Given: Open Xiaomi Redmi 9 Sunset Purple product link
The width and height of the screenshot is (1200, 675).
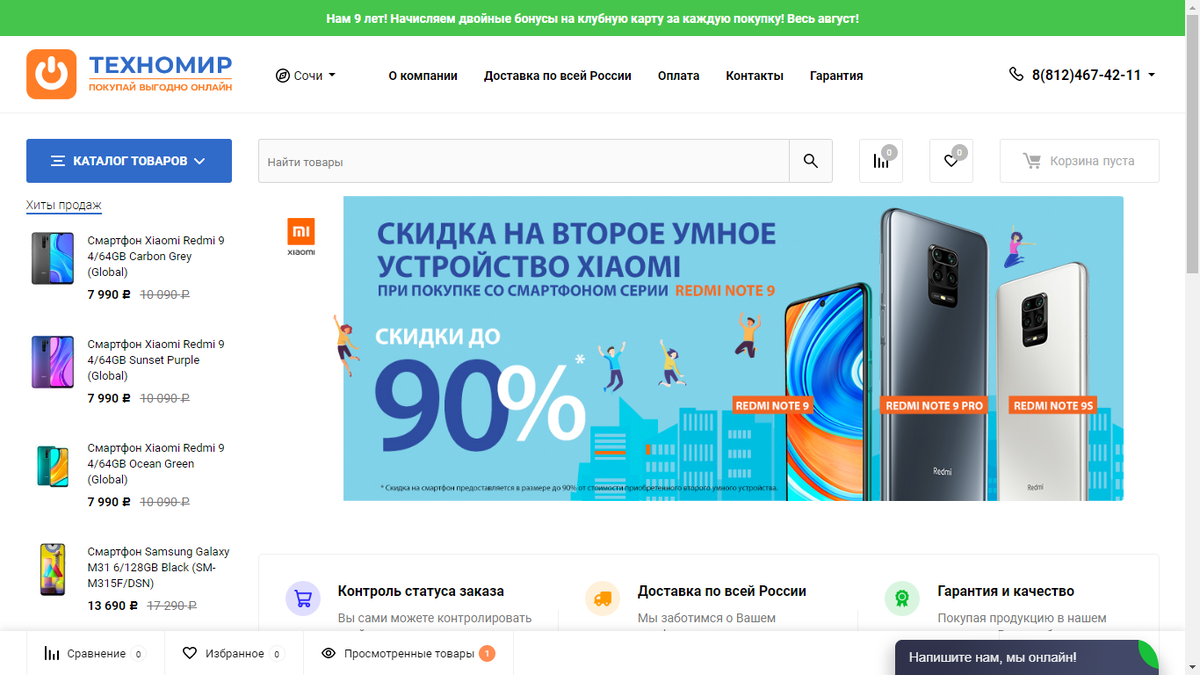Looking at the screenshot, I should [156, 360].
